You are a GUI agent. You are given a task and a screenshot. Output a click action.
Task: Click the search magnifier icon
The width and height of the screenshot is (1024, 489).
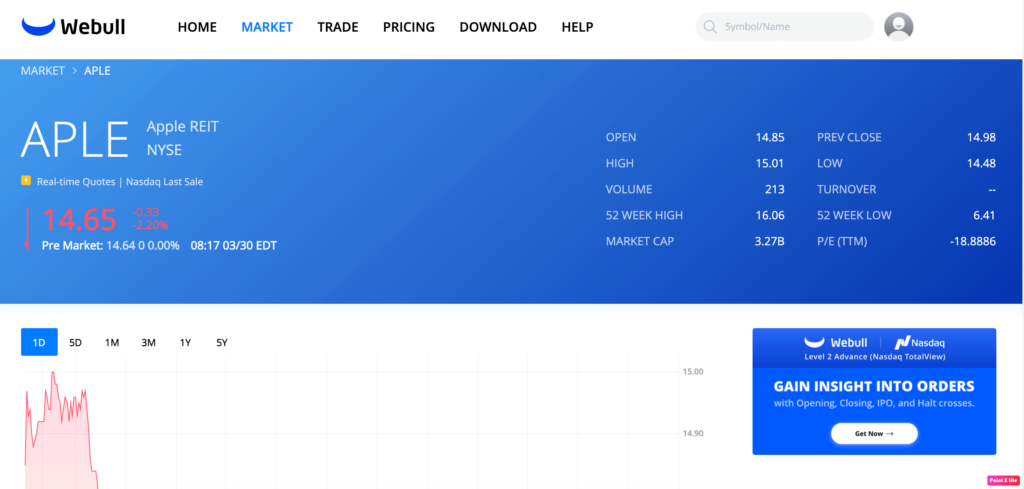pyautogui.click(x=710, y=27)
